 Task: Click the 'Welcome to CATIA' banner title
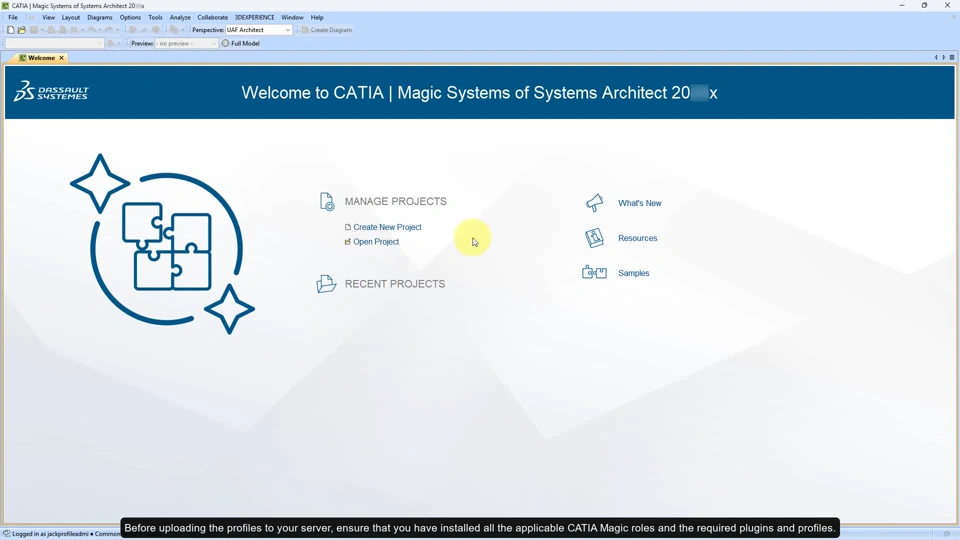coord(479,92)
